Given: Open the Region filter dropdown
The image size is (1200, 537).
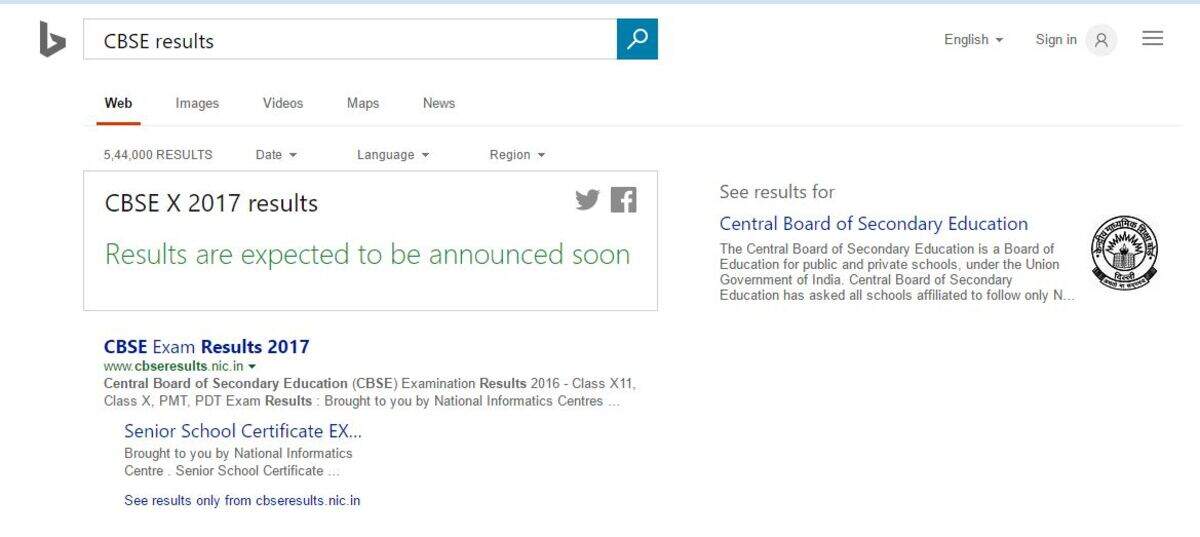Looking at the screenshot, I should point(517,155).
